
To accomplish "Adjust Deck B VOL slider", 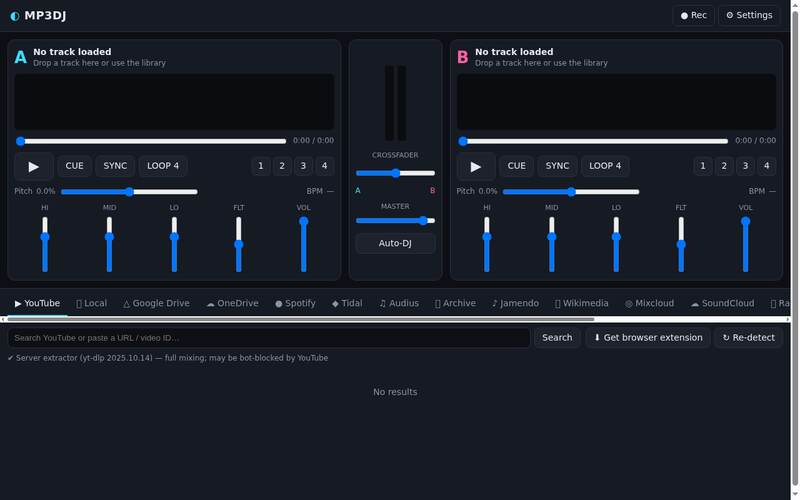I will tap(745, 244).
